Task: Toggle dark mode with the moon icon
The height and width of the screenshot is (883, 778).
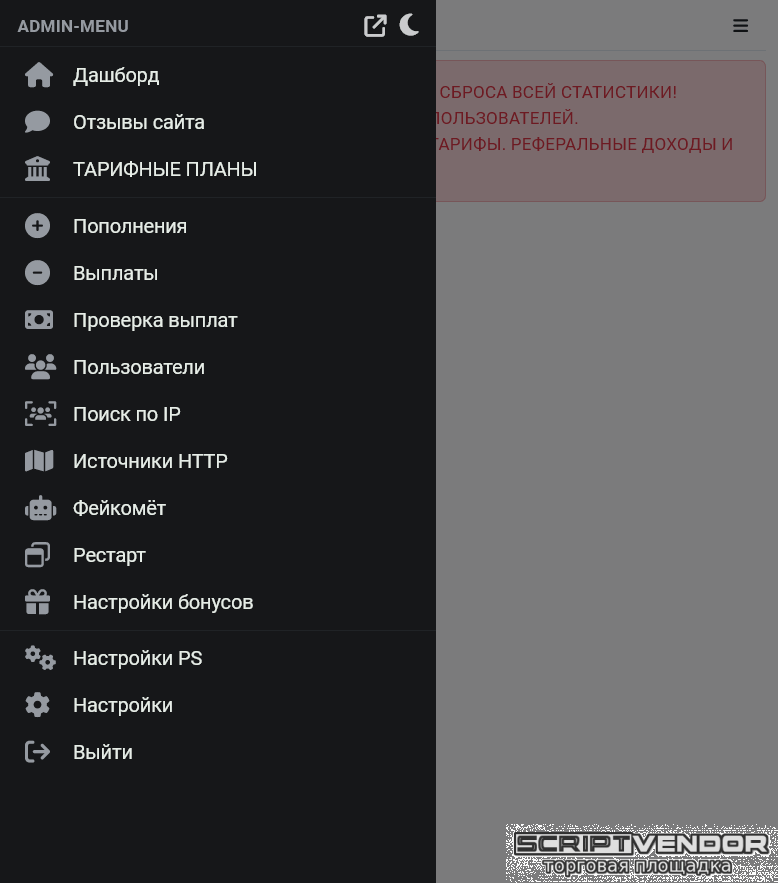Action: coord(409,25)
